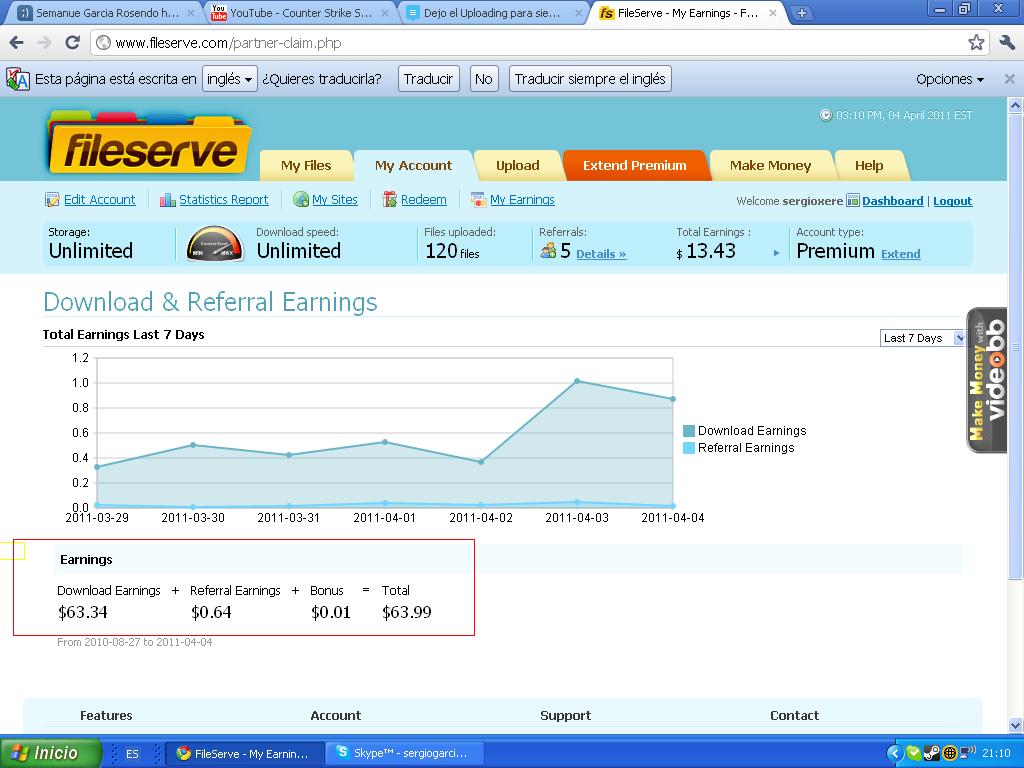Click the page scrollbar down arrow
This screenshot has height=768, width=1024.
click(x=1016, y=725)
